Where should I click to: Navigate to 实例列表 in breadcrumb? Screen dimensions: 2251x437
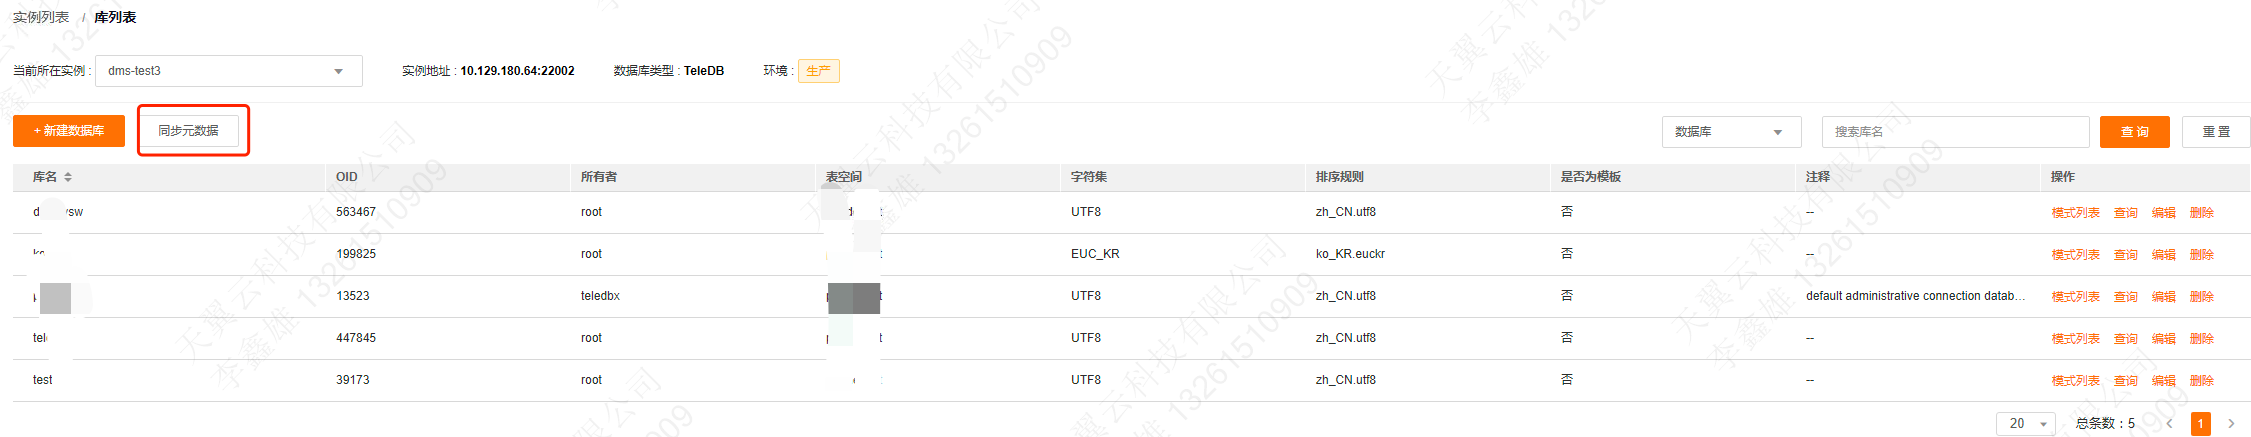pos(41,18)
